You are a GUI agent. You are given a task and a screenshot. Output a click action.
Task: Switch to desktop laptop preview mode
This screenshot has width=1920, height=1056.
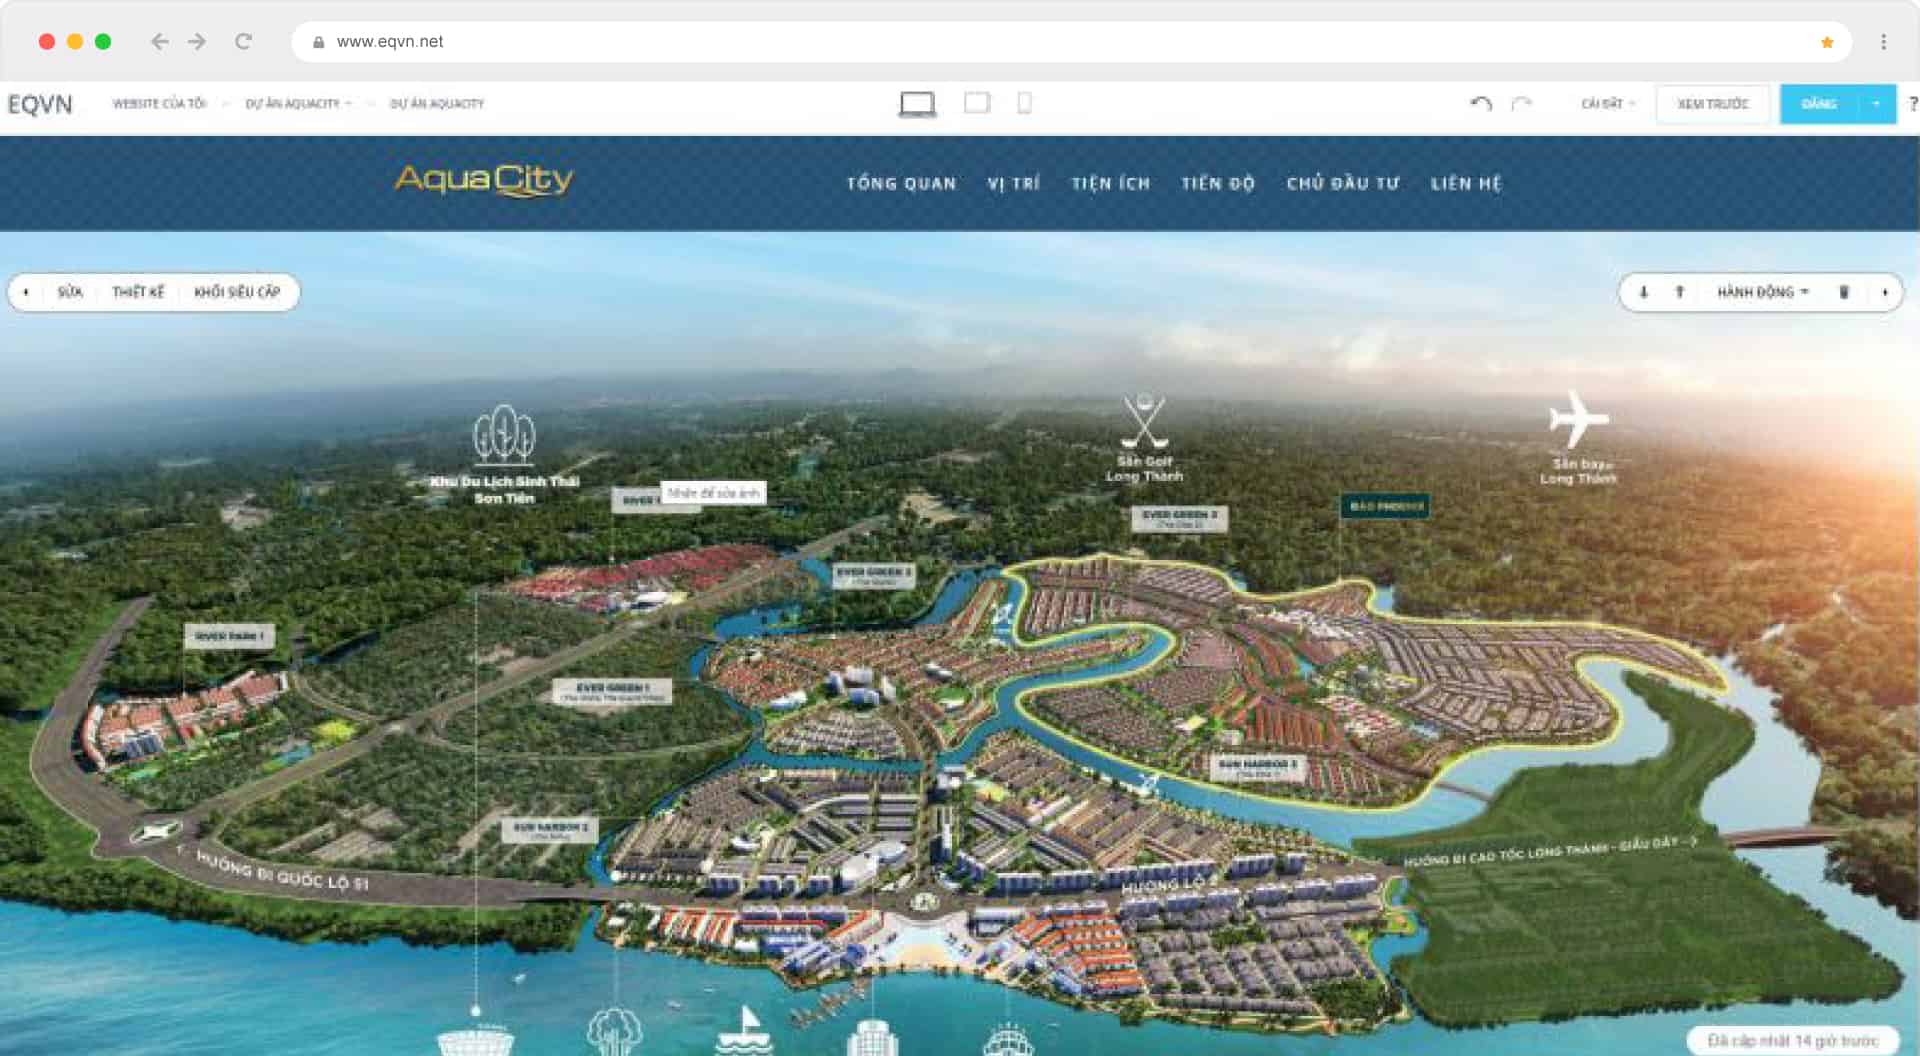[916, 104]
